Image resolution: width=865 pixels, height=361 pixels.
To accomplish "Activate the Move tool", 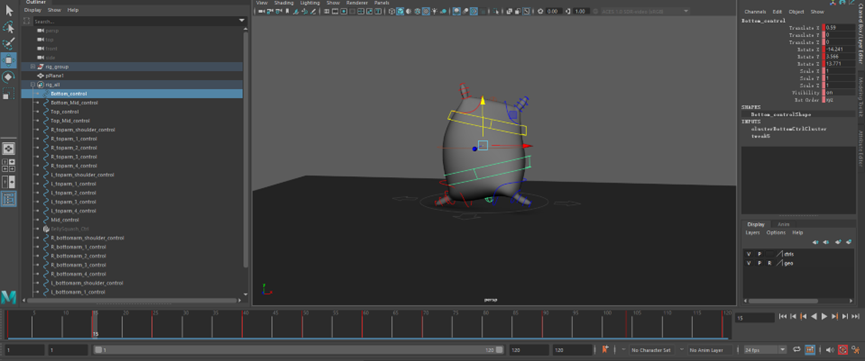I will (x=9, y=60).
